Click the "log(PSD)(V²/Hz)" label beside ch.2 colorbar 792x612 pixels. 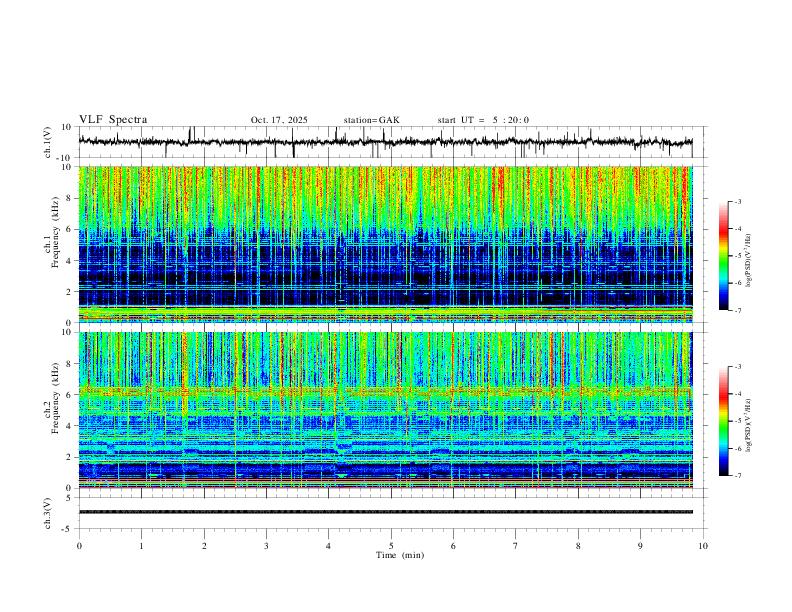coord(749,426)
